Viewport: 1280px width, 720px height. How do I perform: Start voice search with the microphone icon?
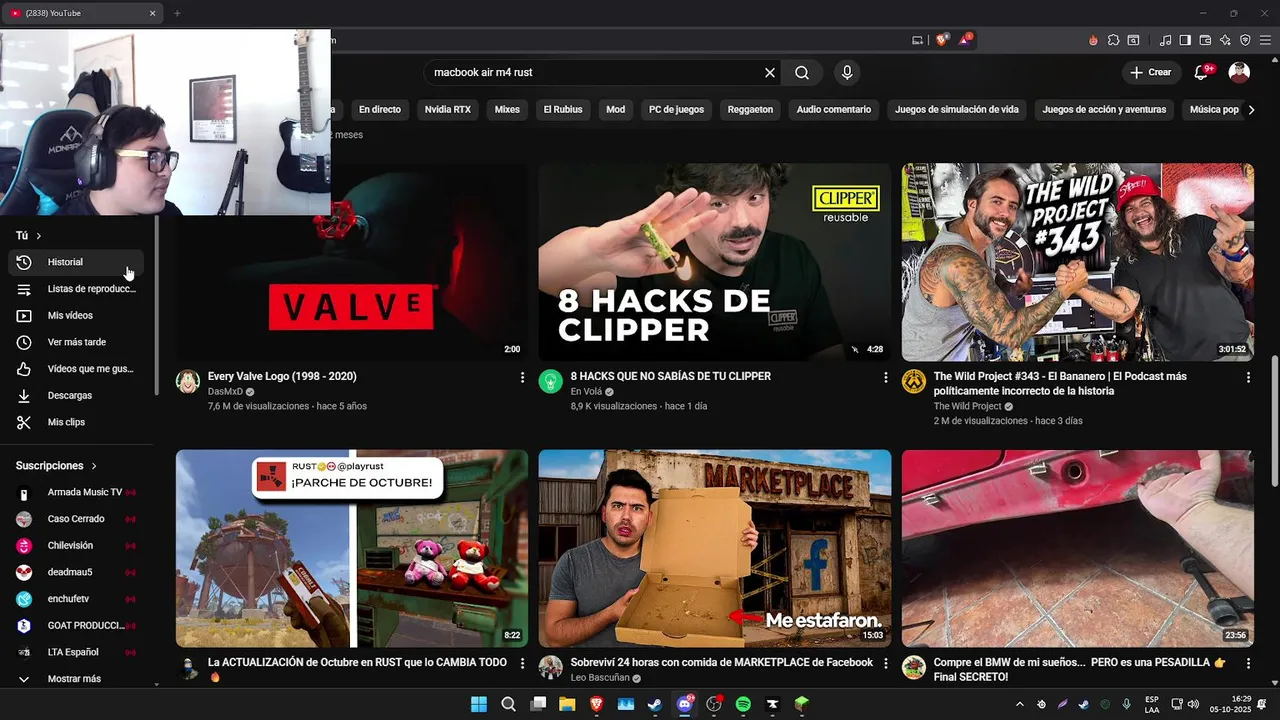847,73
